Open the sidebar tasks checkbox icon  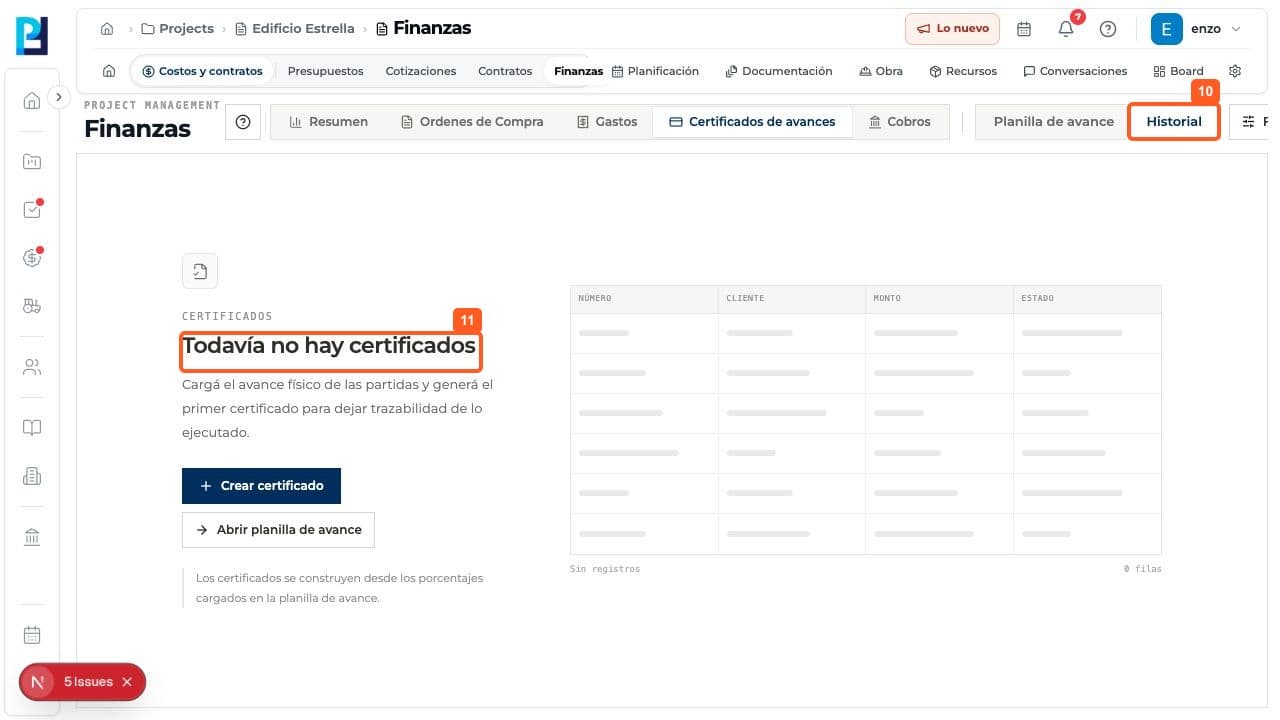click(32, 210)
